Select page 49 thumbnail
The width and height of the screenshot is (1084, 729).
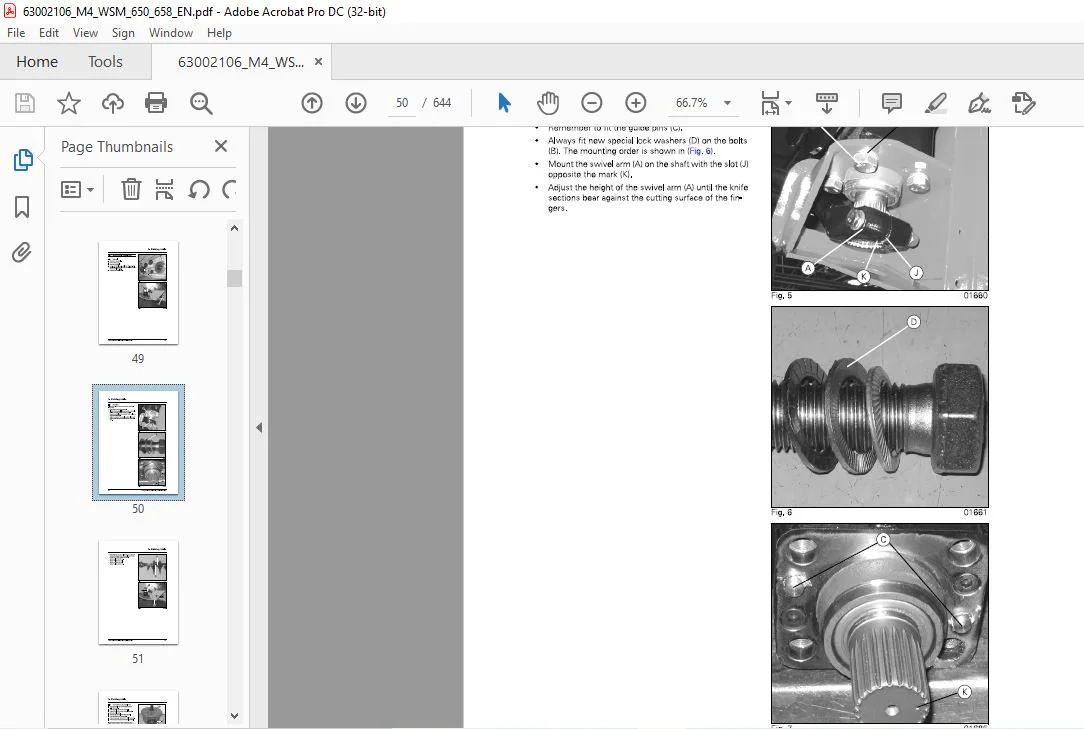tap(138, 293)
